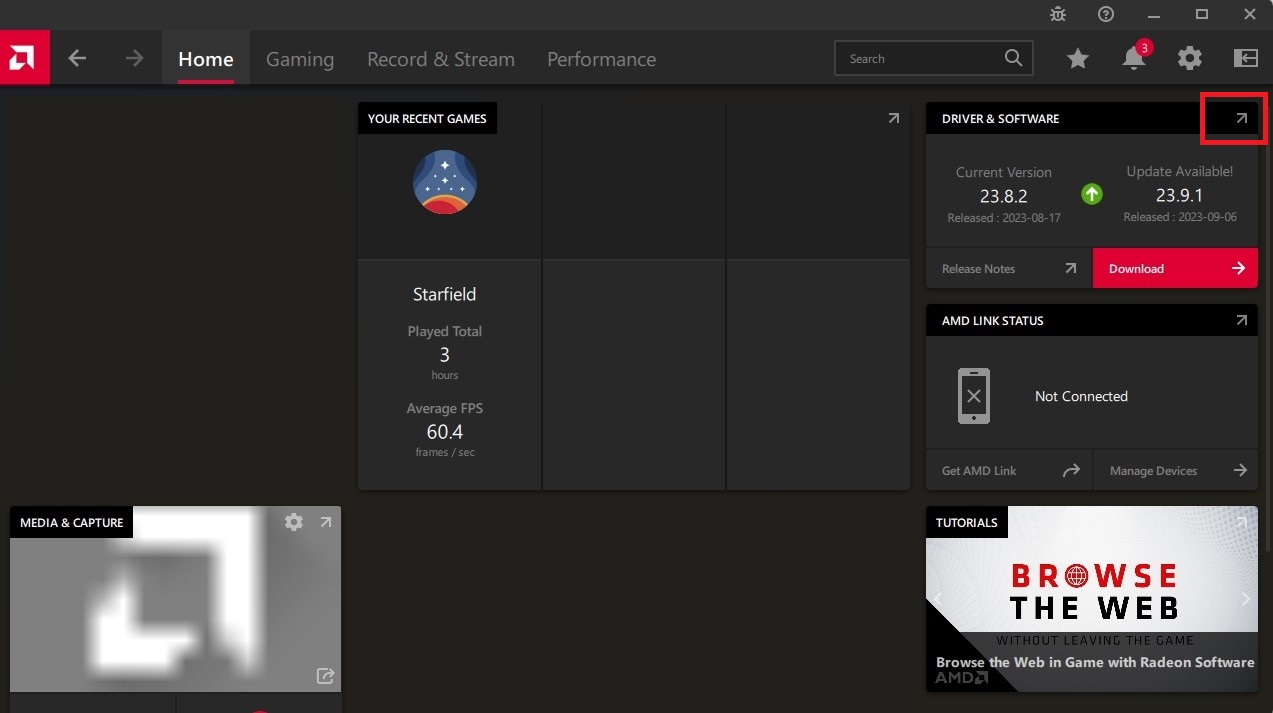The image size is (1273, 713).
Task: Click the Starfield game icon
Action: [x=445, y=182]
